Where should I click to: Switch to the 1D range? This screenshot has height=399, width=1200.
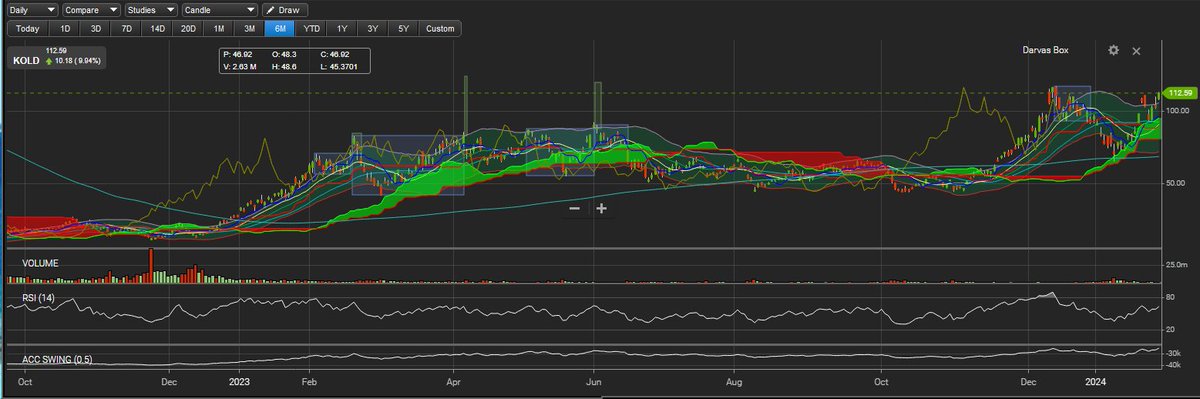click(66, 28)
